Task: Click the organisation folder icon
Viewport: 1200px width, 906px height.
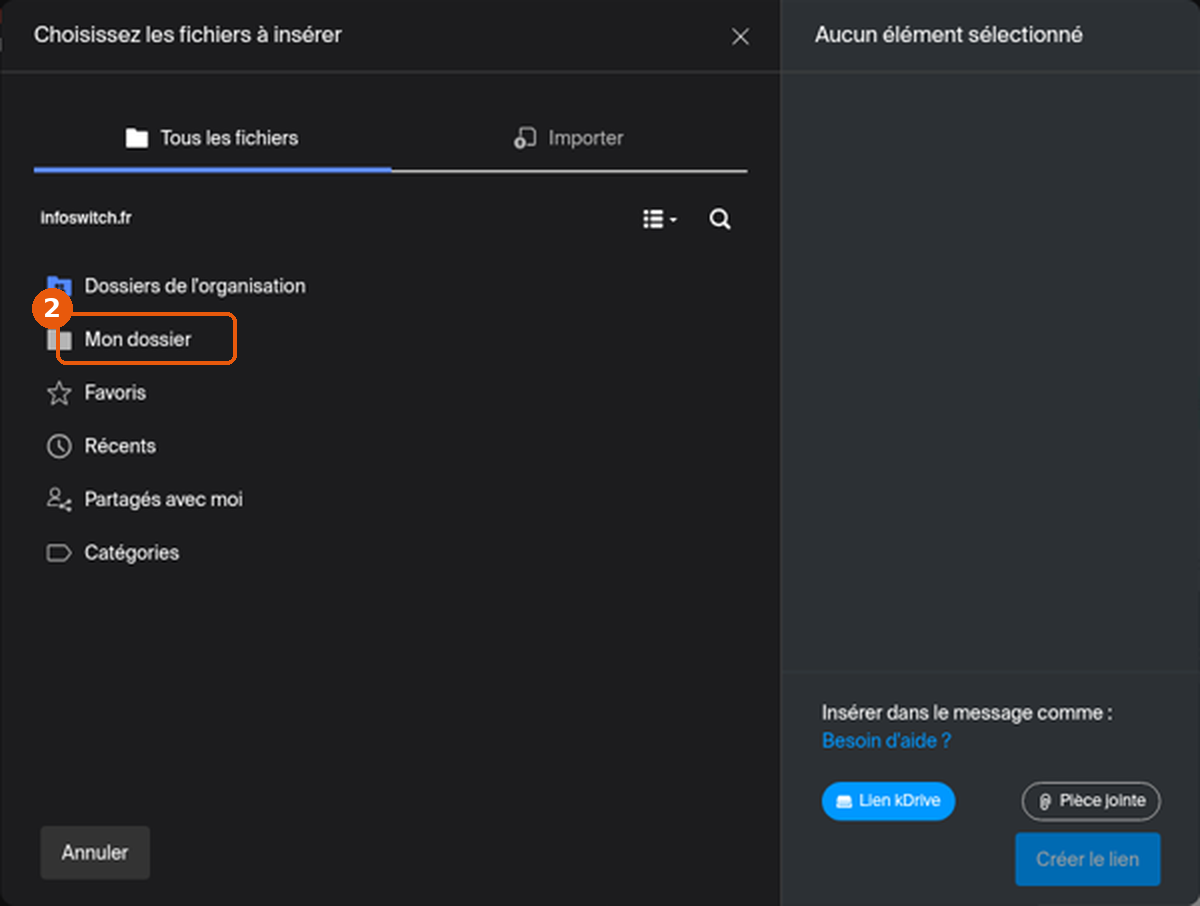Action: (x=59, y=287)
